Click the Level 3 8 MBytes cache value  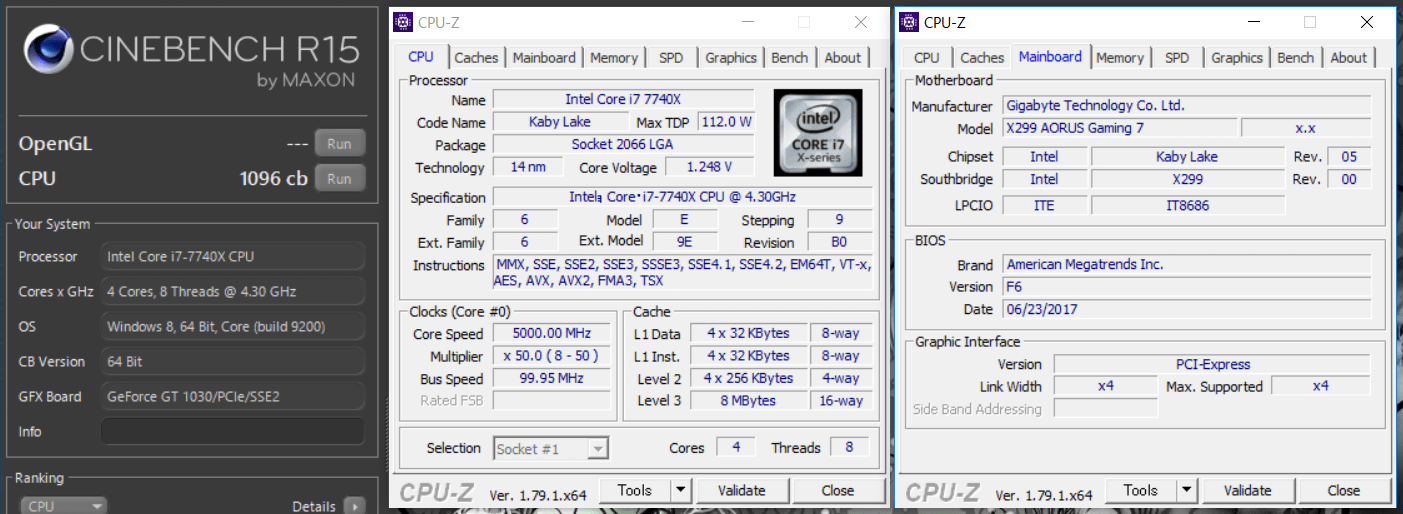click(749, 401)
